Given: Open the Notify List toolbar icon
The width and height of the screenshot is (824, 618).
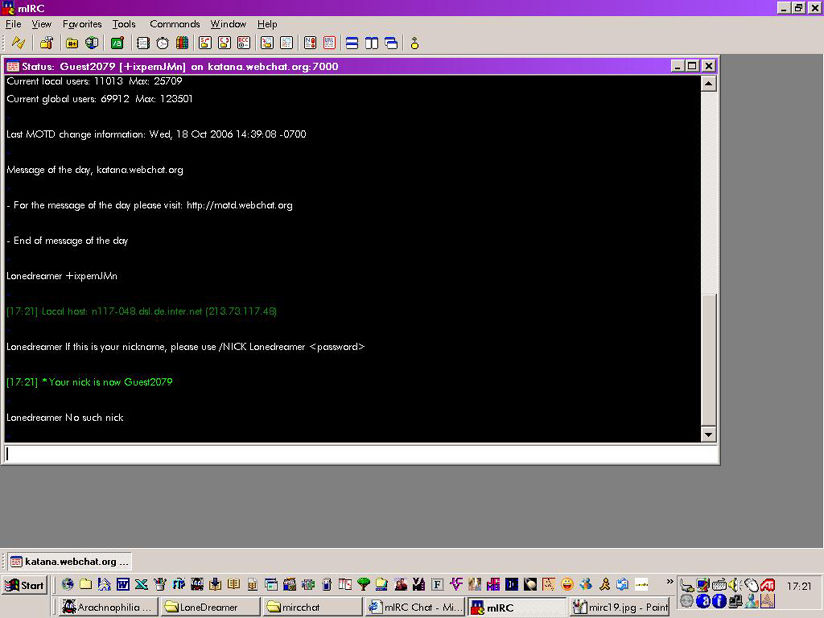Looking at the screenshot, I should 310,43.
